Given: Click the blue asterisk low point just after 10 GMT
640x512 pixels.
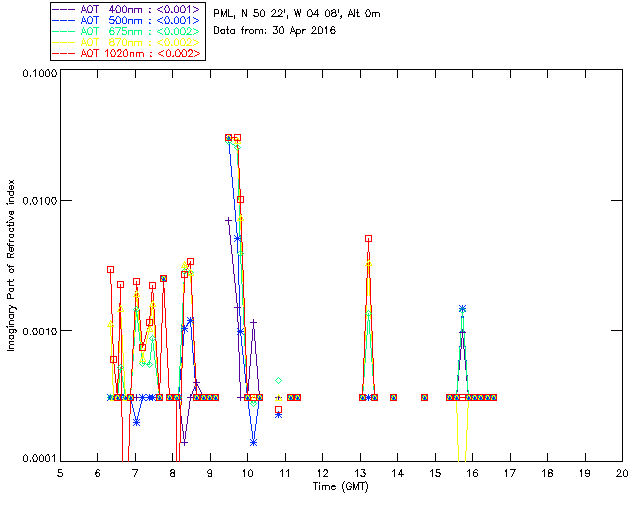Looking at the screenshot, I should (x=254, y=442).
